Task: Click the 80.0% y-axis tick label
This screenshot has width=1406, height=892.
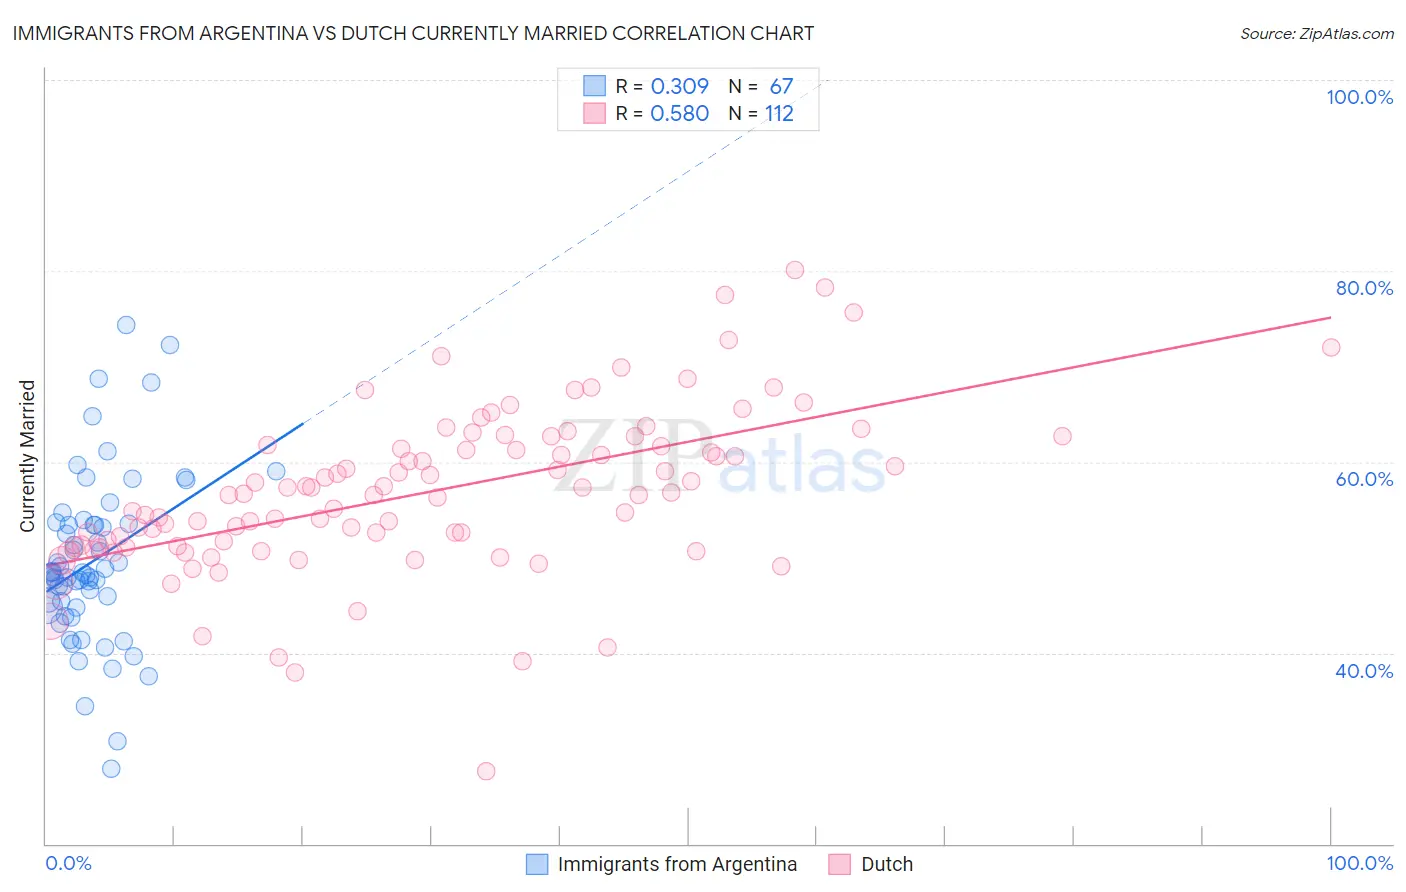Action: pos(1364,288)
